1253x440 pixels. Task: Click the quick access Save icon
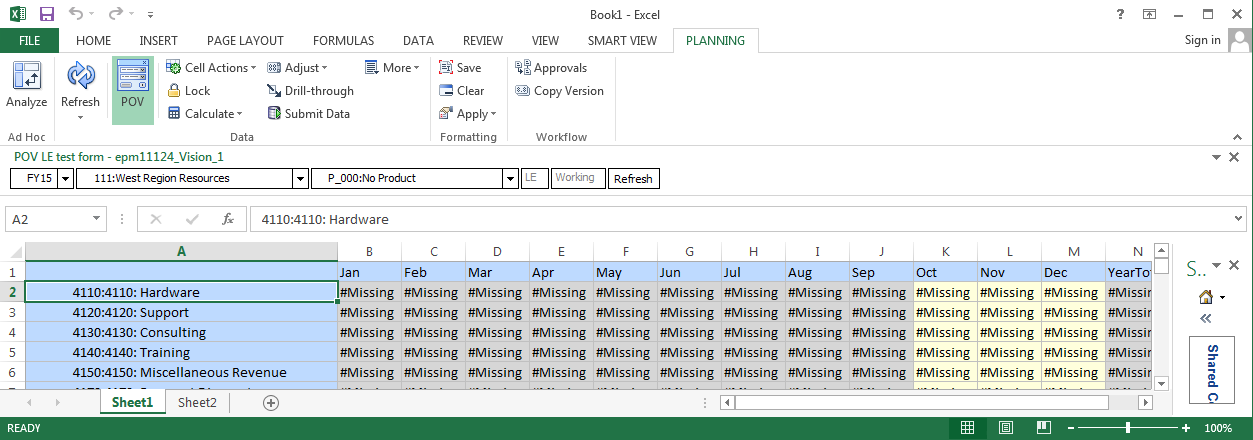click(47, 14)
